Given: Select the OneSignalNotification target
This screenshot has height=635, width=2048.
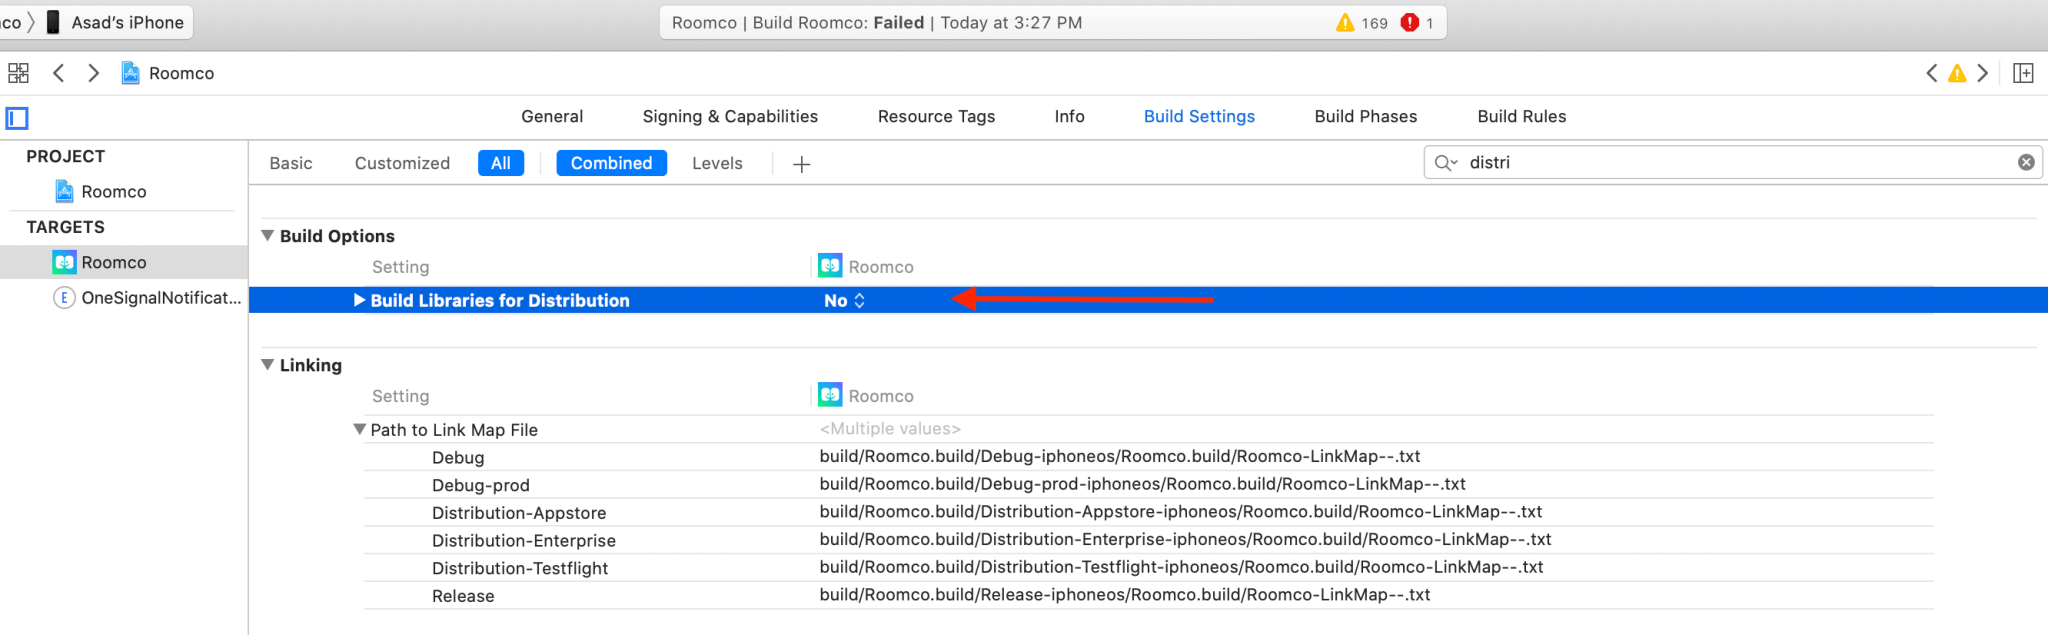Looking at the screenshot, I should pyautogui.click(x=160, y=297).
